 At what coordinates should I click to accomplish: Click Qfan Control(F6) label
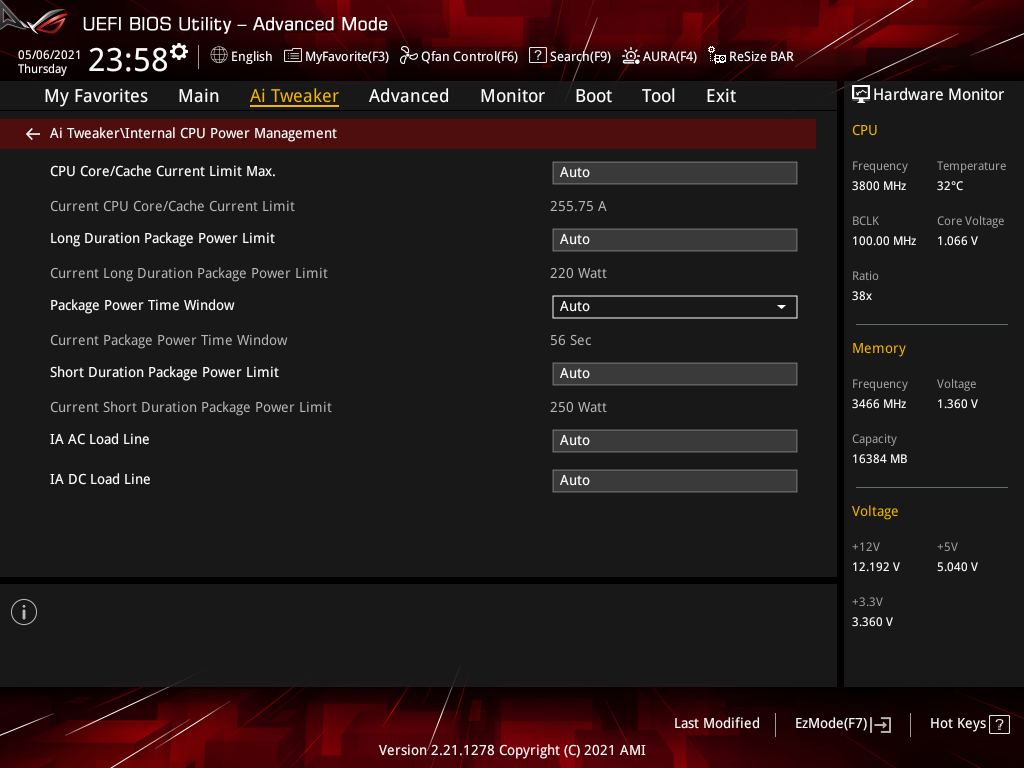[x=470, y=56]
